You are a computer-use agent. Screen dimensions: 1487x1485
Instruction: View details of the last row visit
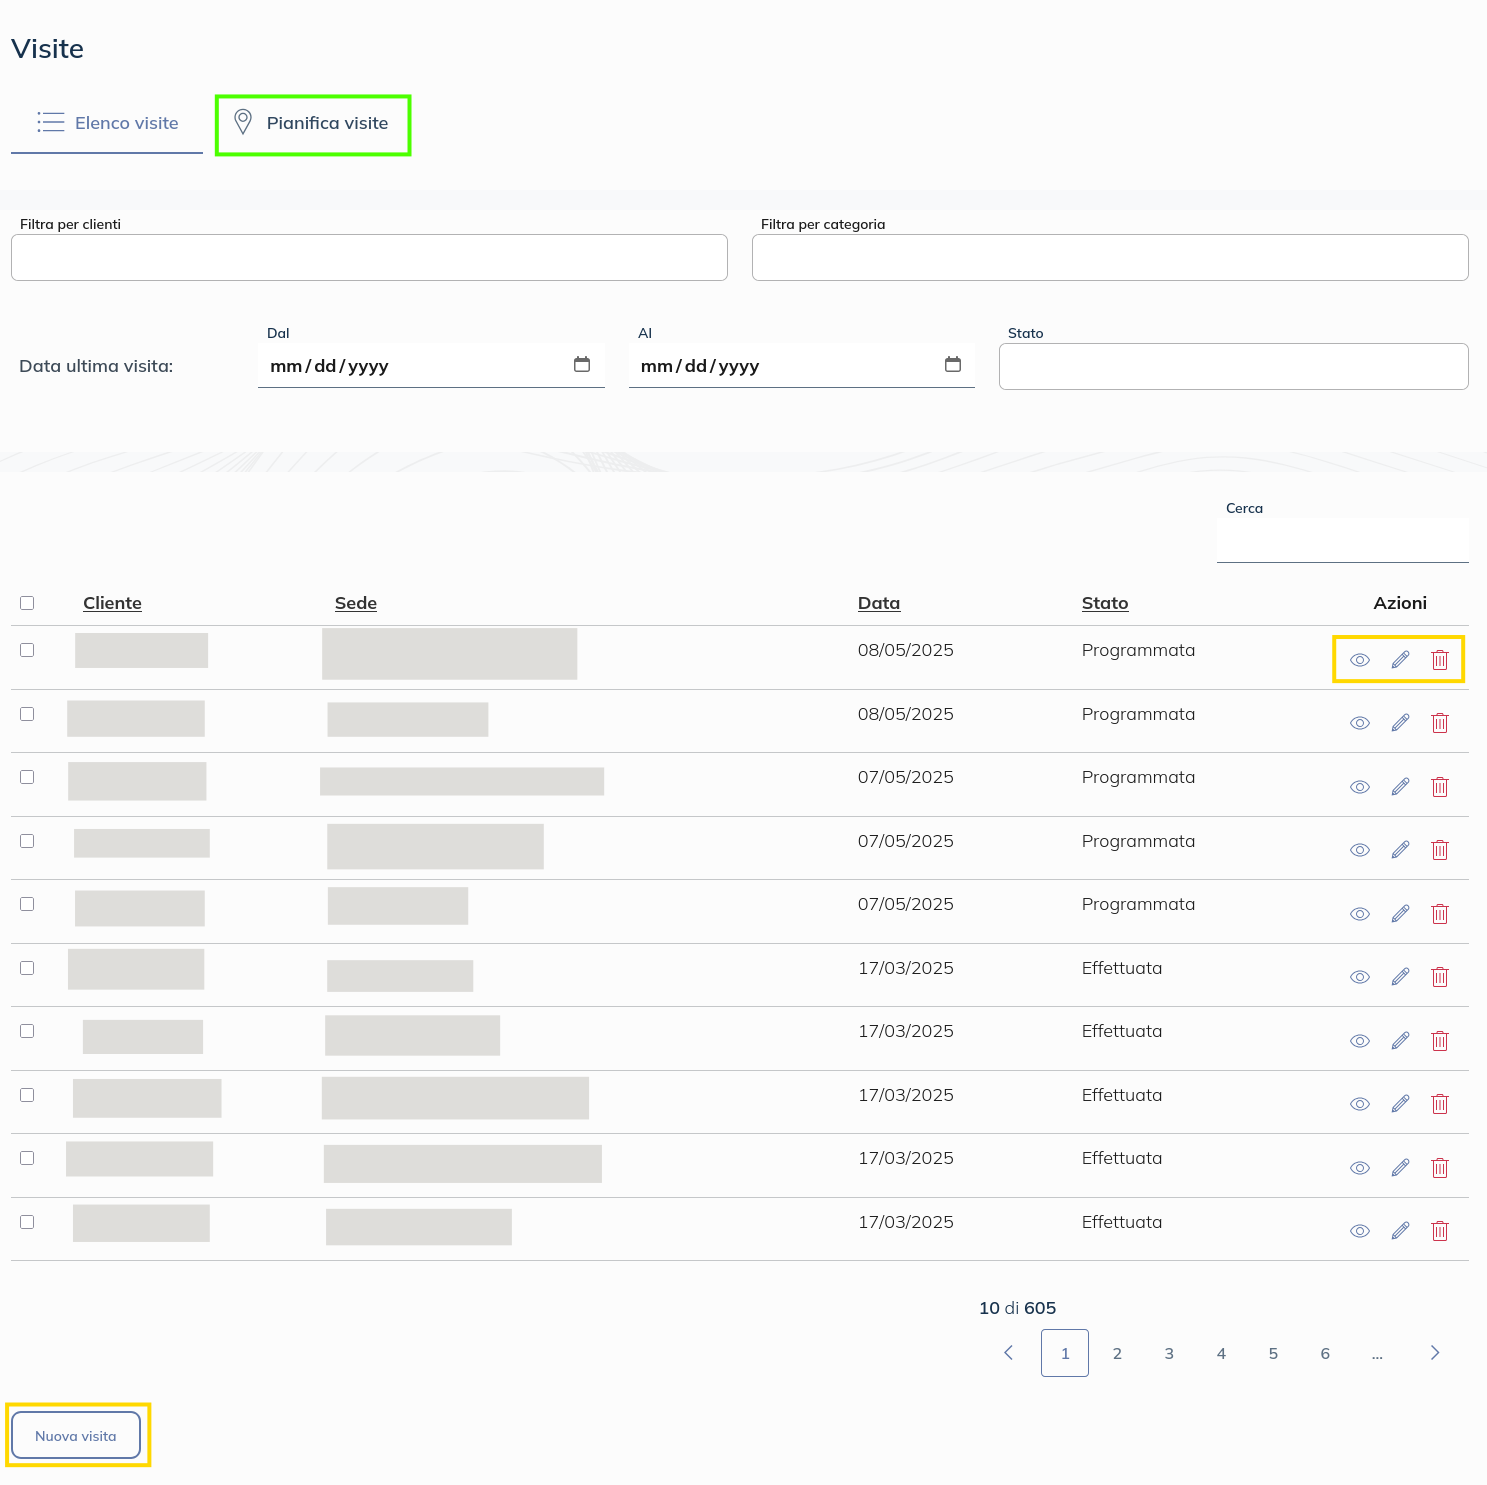pos(1359,1231)
